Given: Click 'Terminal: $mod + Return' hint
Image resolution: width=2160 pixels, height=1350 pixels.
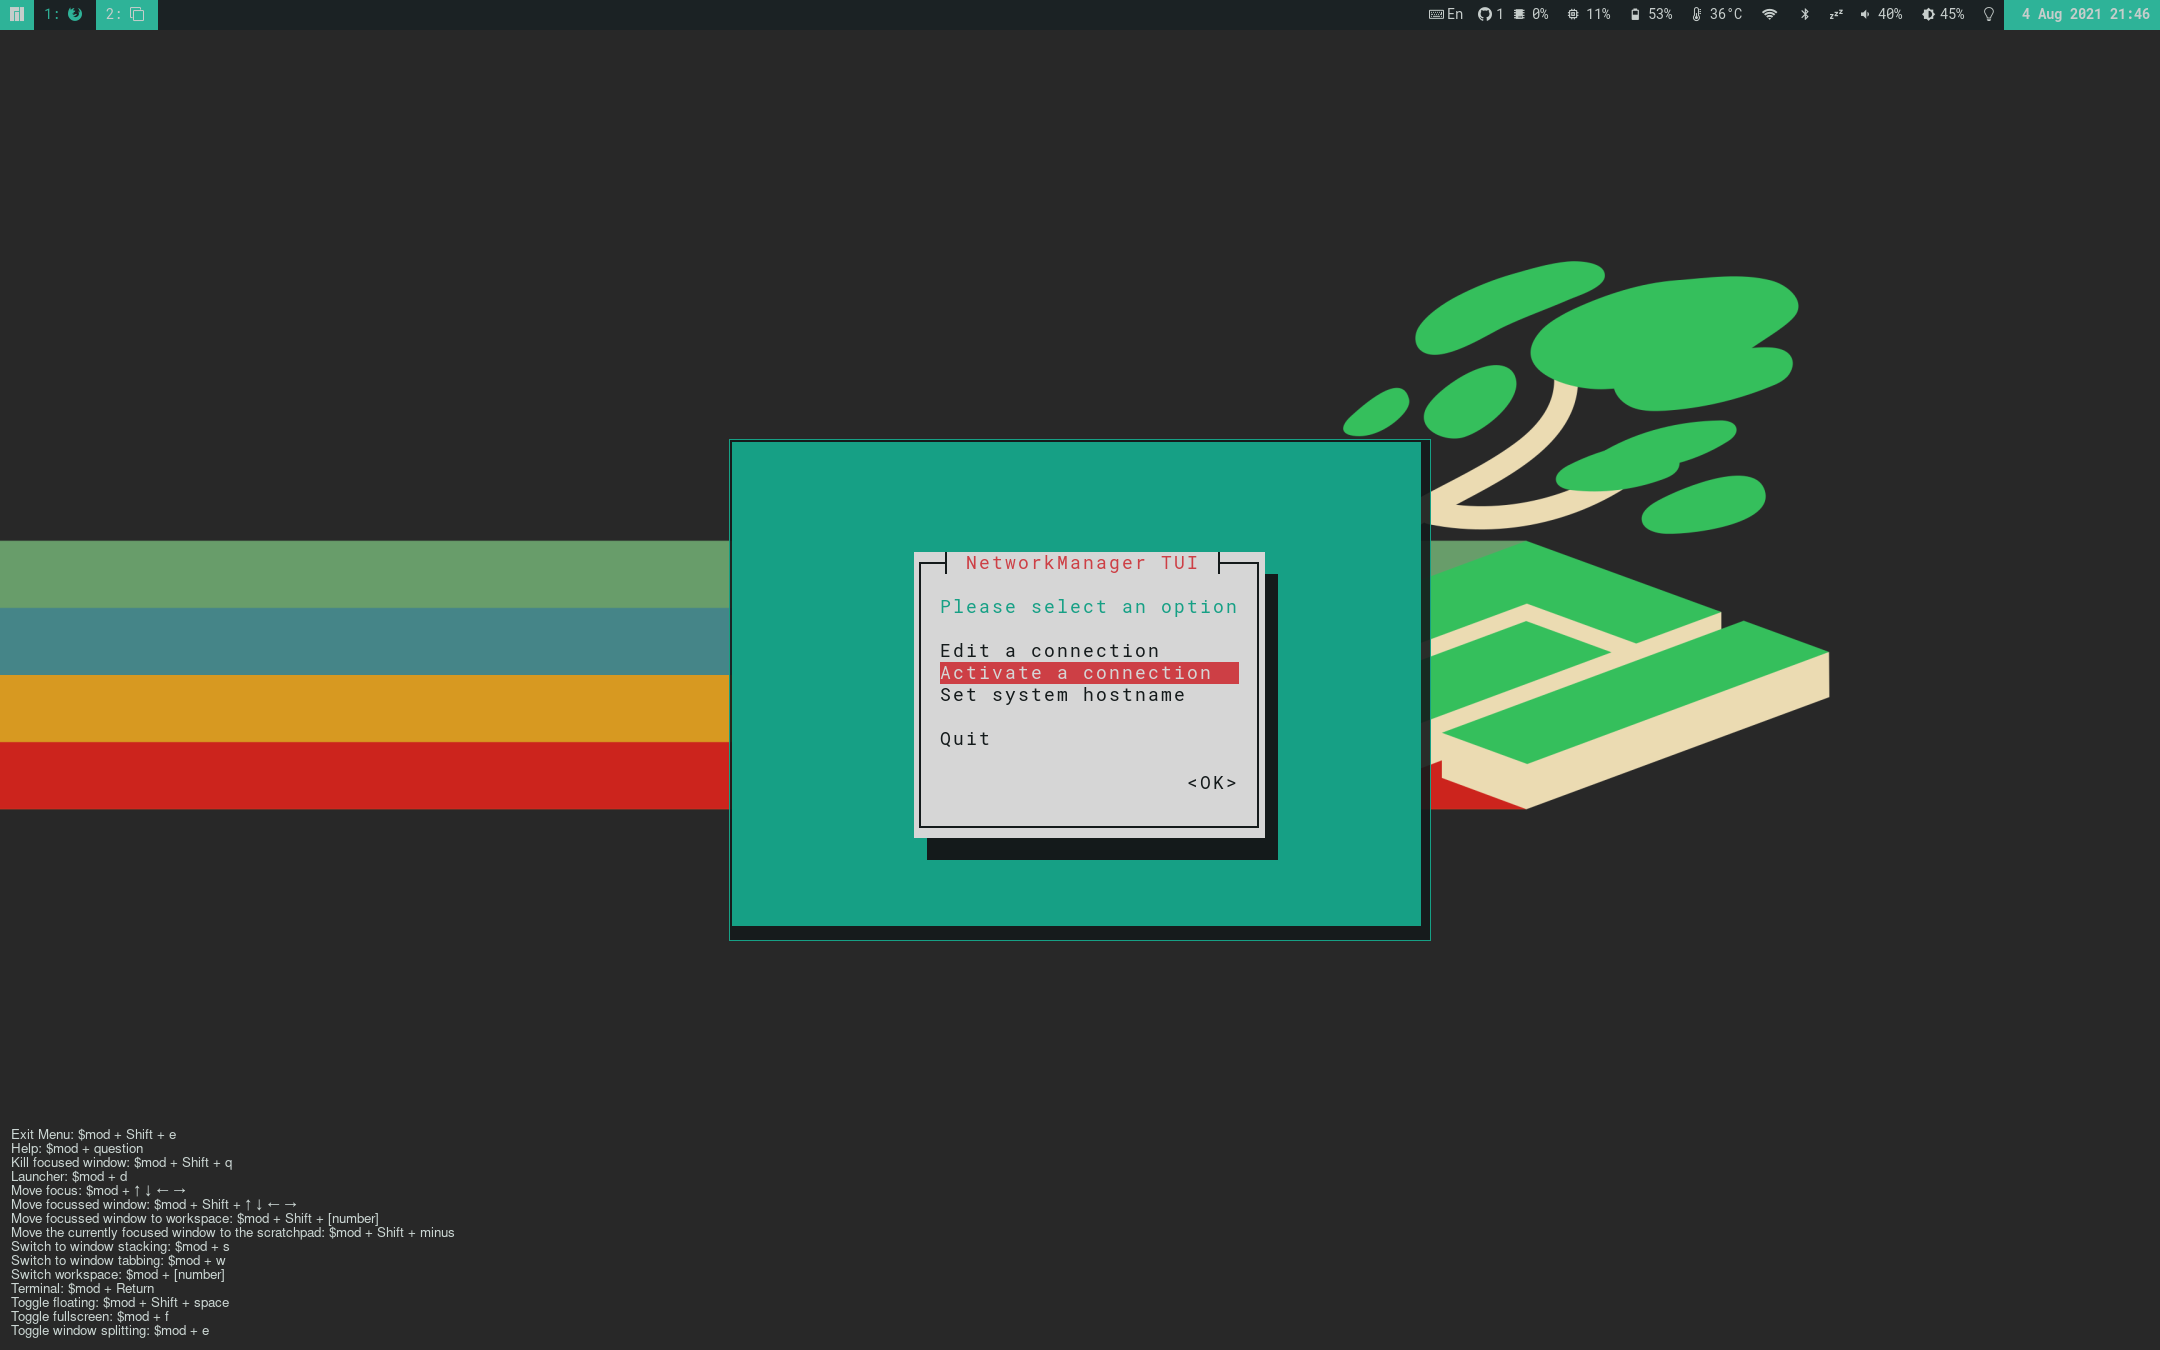Looking at the screenshot, I should tap(83, 1288).
